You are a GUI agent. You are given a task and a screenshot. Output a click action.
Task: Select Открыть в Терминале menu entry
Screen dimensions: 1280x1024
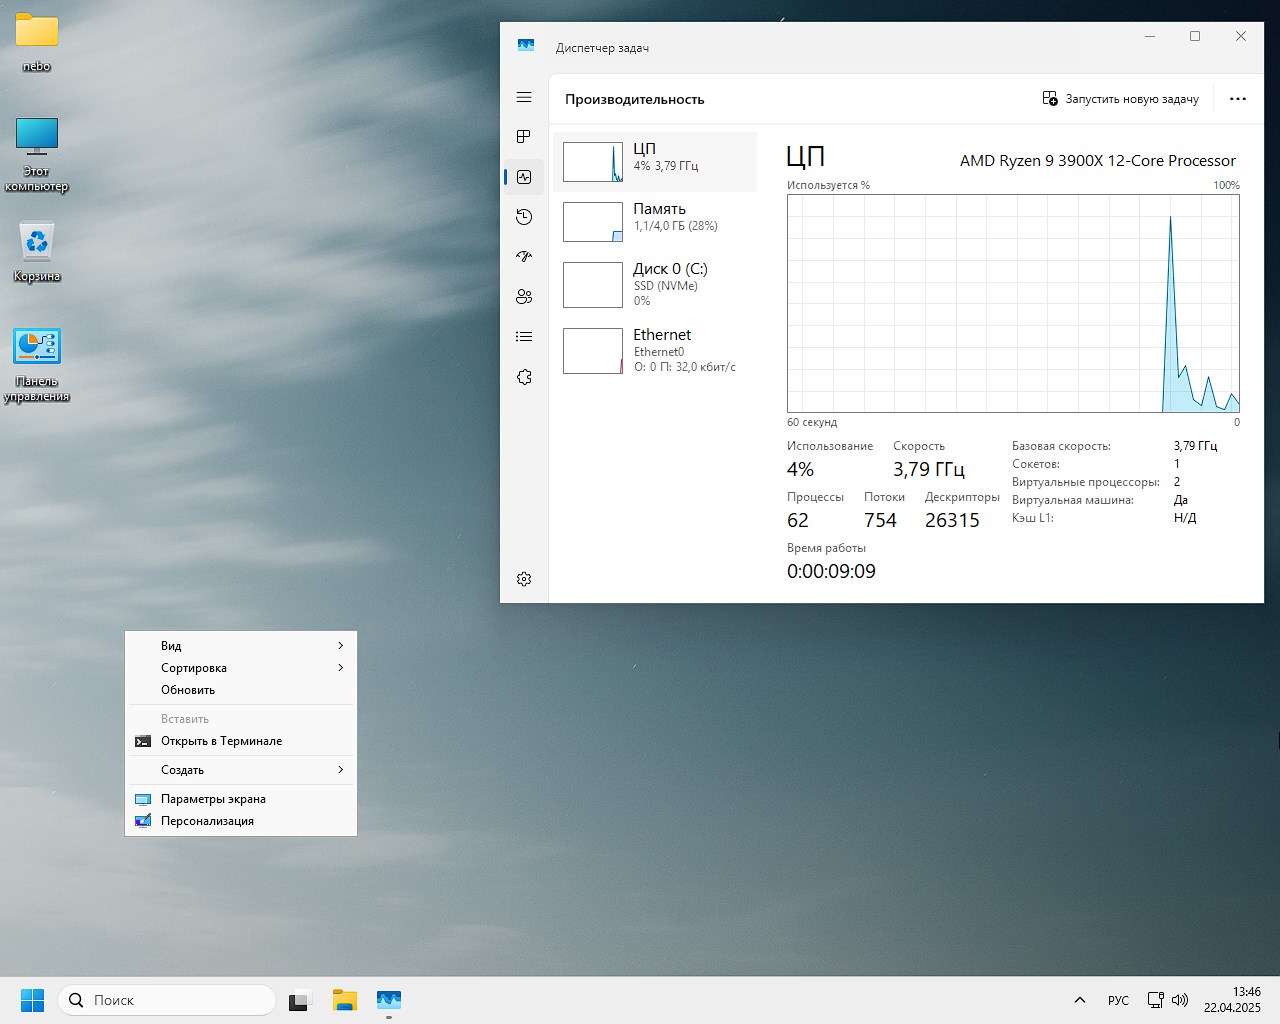click(x=221, y=741)
